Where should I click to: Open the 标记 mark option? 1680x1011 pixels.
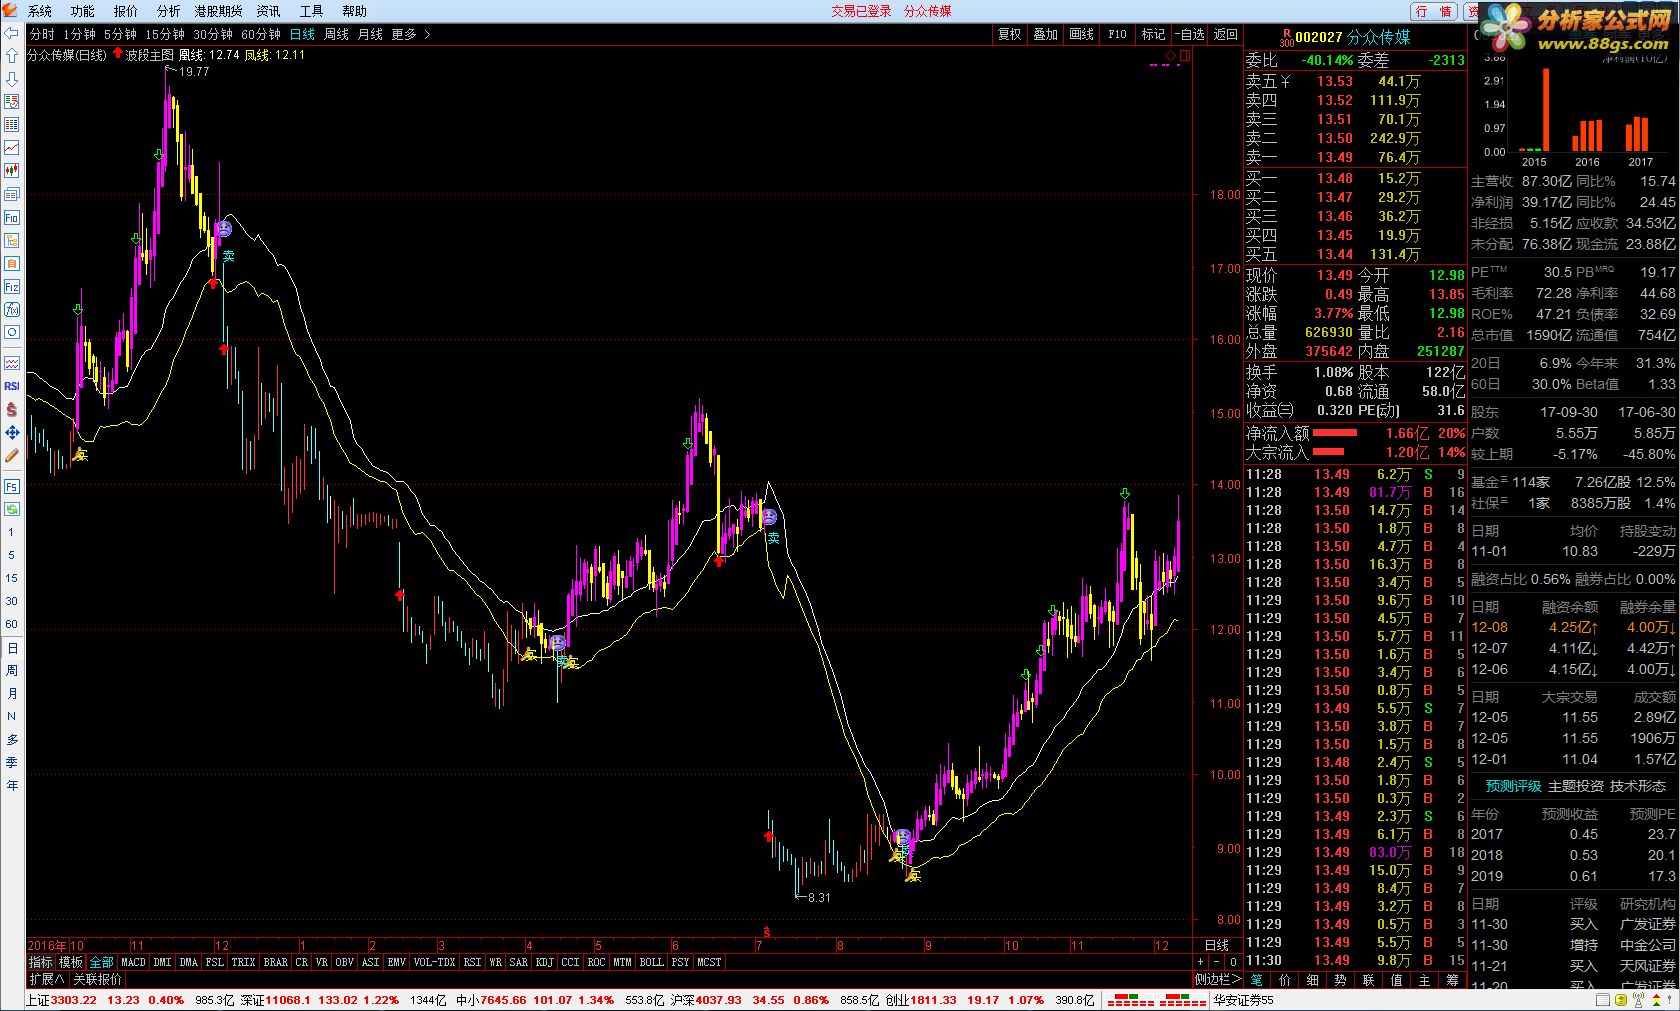pyautogui.click(x=1154, y=34)
